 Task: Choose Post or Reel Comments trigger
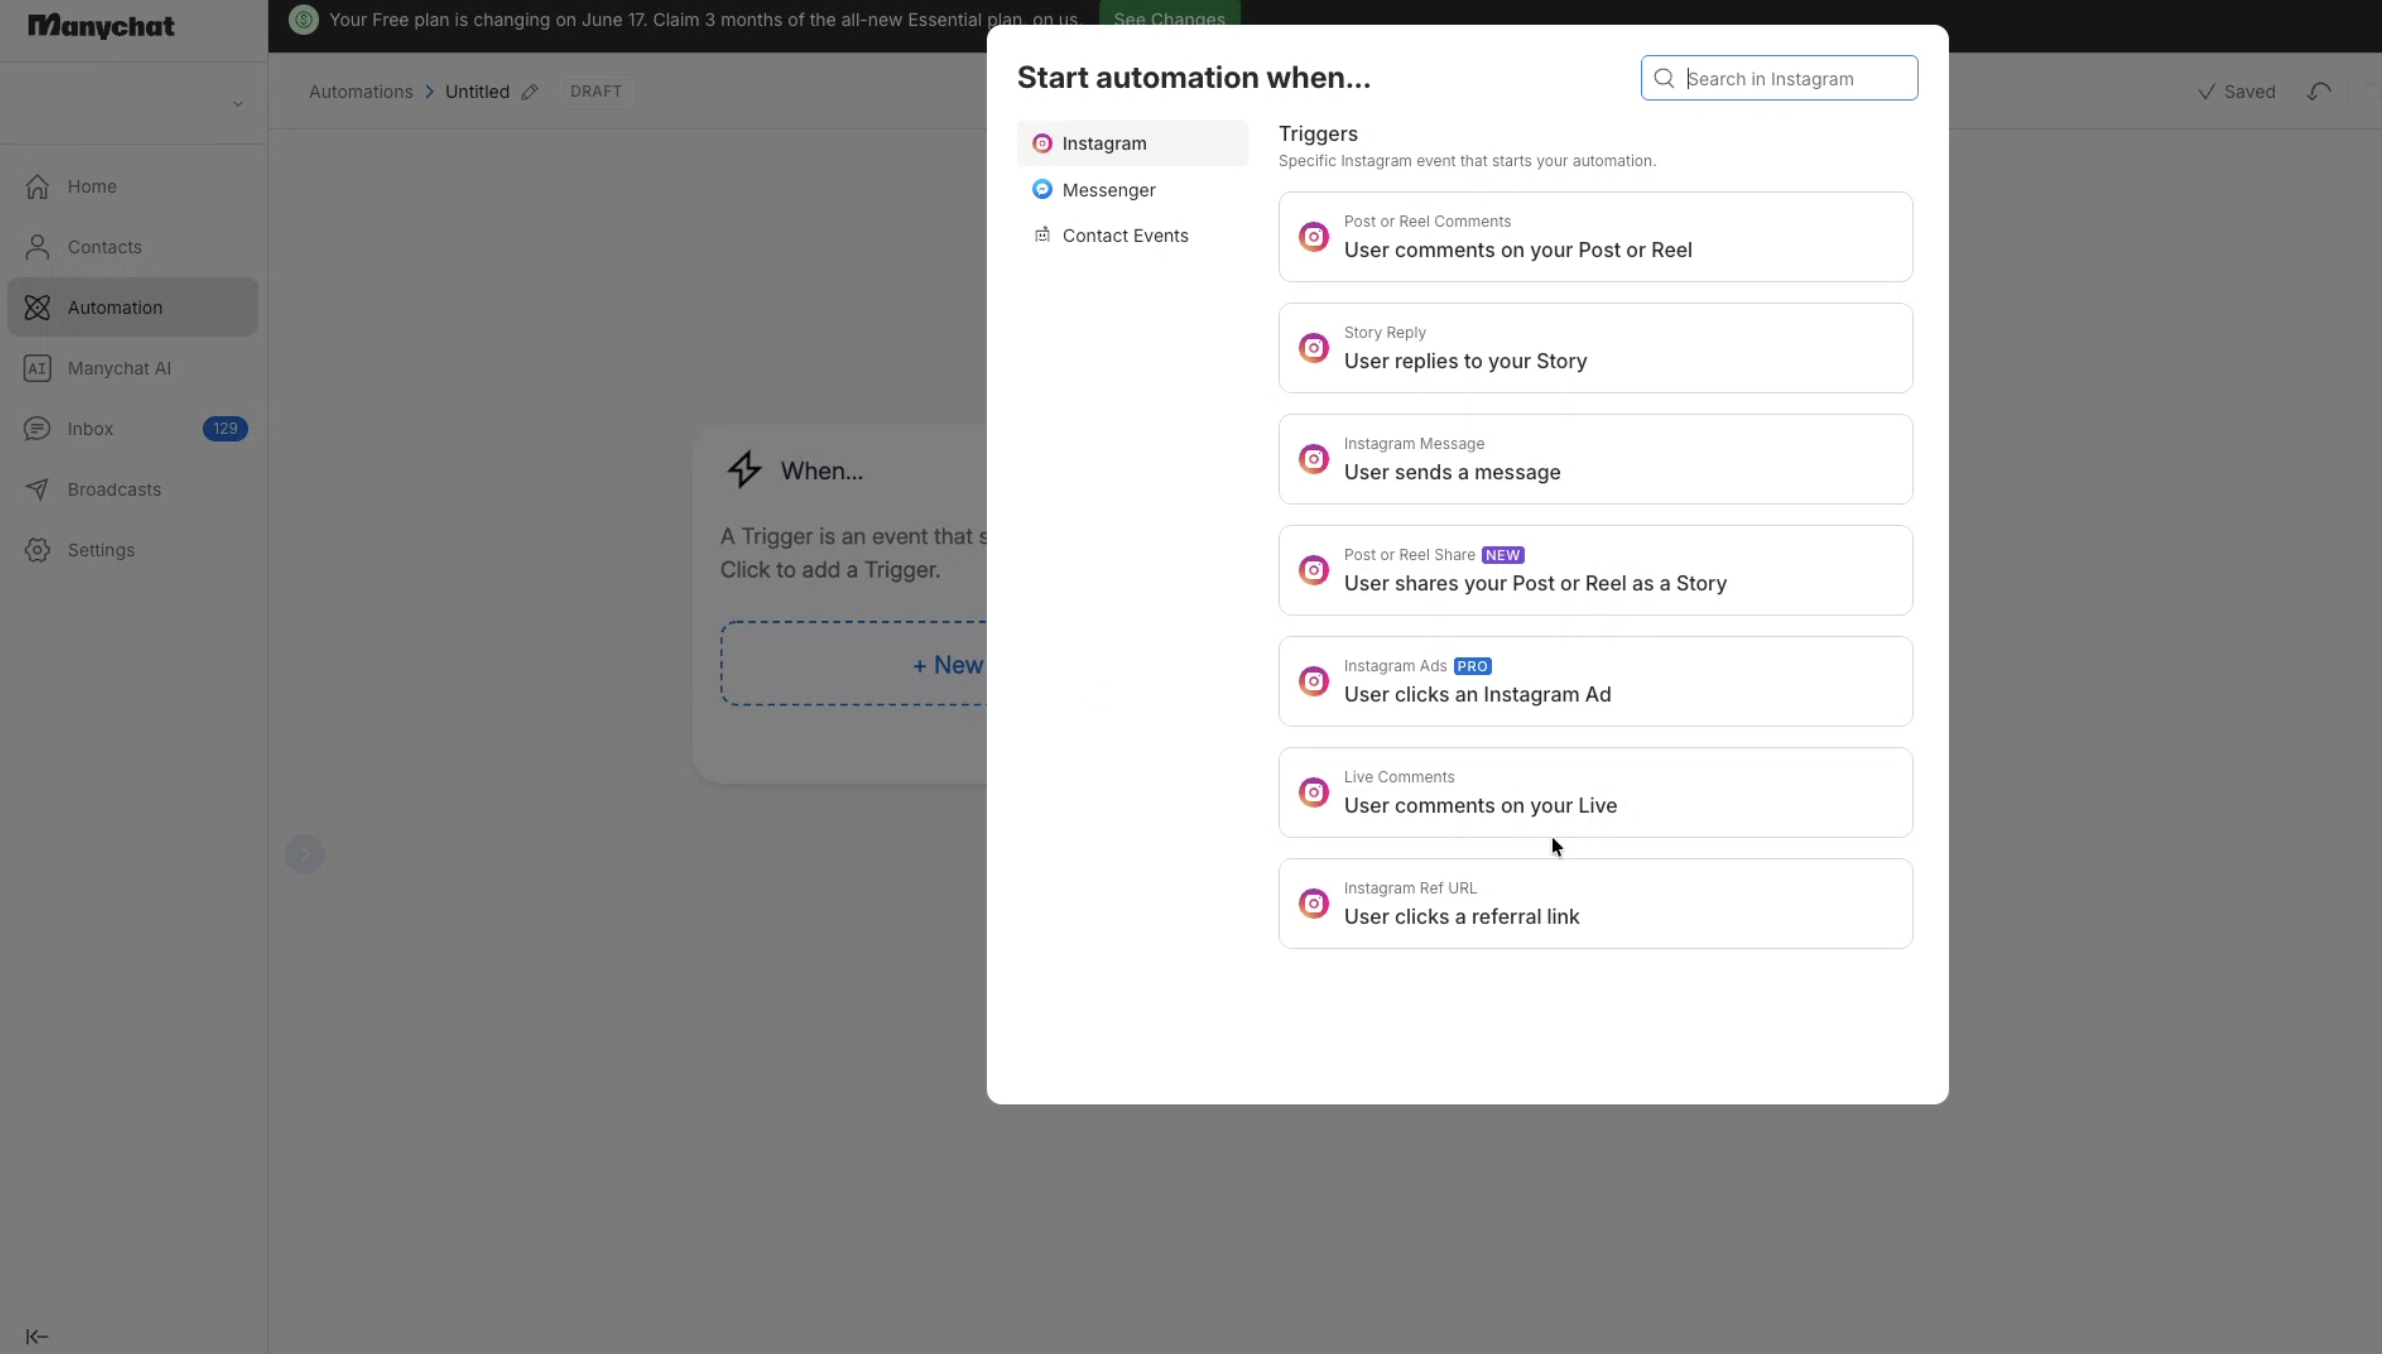[1595, 237]
